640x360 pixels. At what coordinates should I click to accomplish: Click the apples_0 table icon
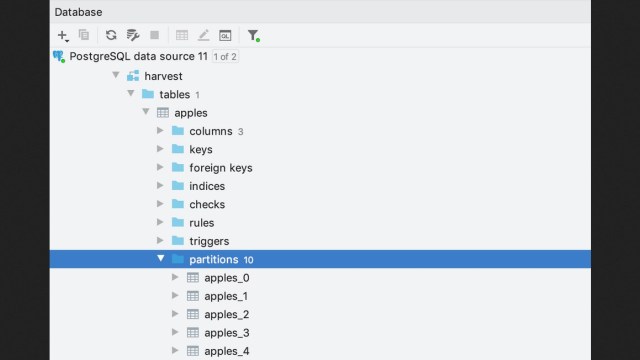coord(193,278)
